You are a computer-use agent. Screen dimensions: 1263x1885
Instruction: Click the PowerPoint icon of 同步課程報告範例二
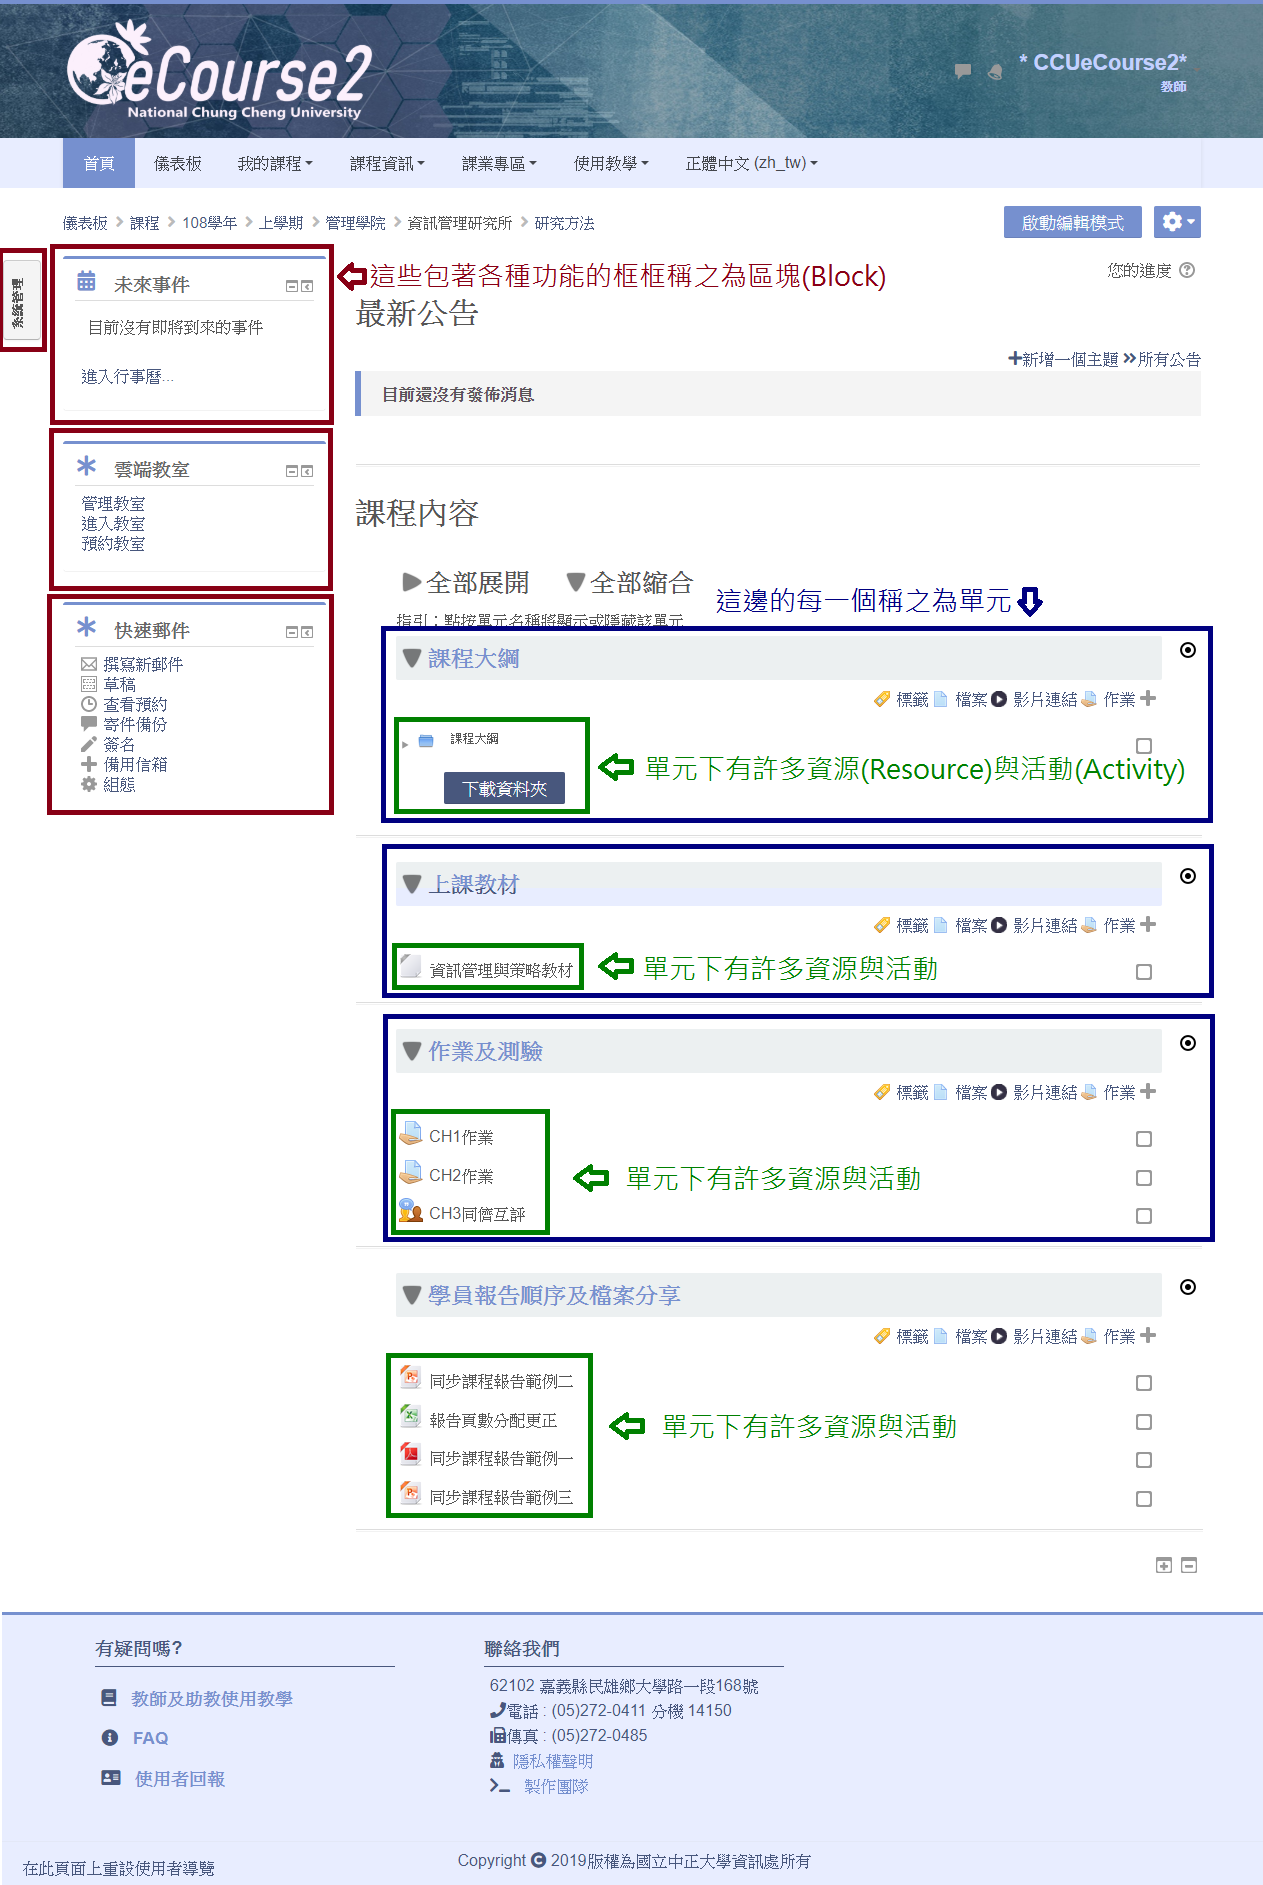(410, 1377)
